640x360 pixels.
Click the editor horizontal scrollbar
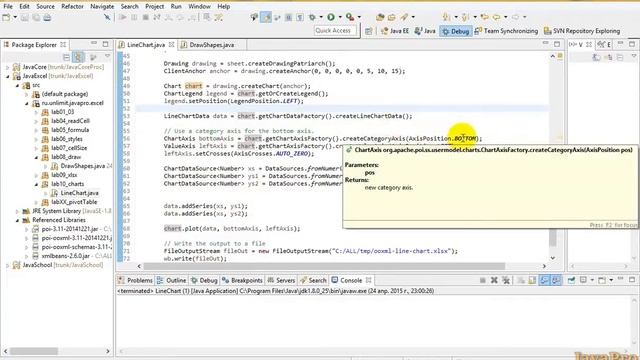click(x=324, y=266)
